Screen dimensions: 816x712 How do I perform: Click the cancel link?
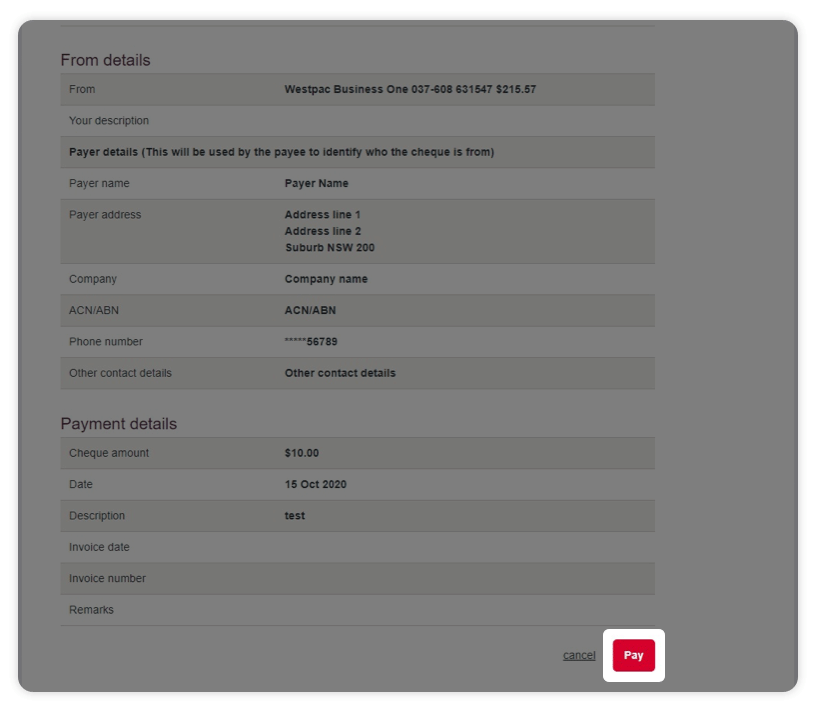[x=579, y=656]
